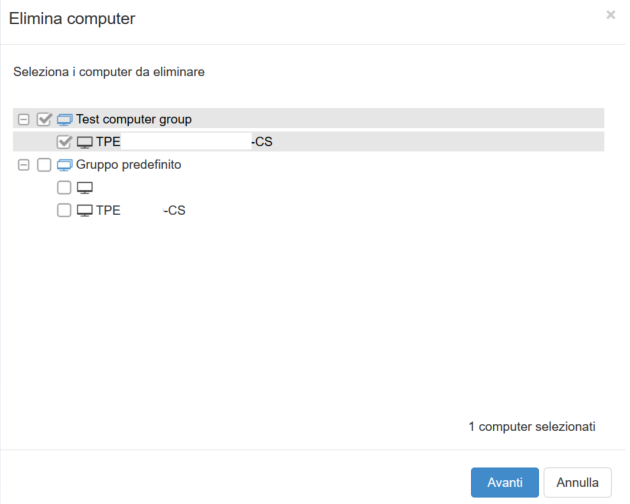Select the Gruppo predefinito label
Image resolution: width=630 pixels, height=504 pixels.
point(129,165)
